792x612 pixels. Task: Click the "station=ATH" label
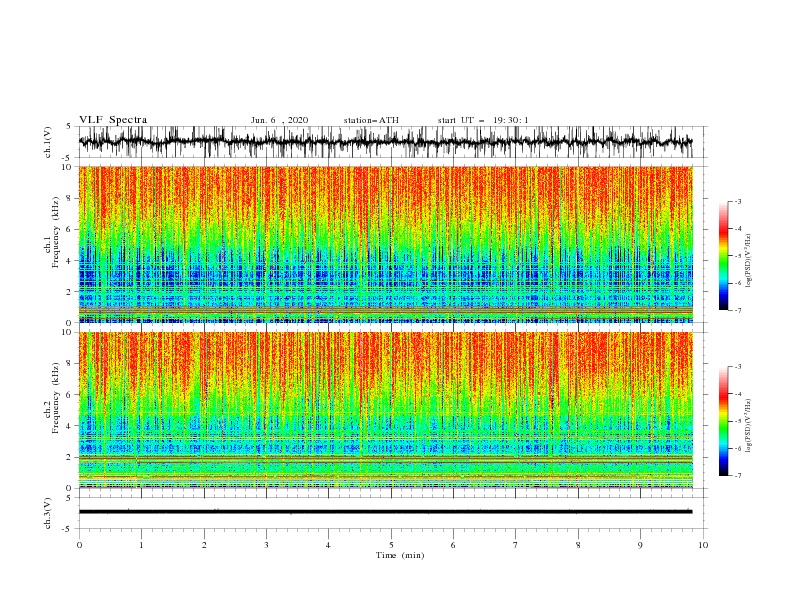coord(371,120)
